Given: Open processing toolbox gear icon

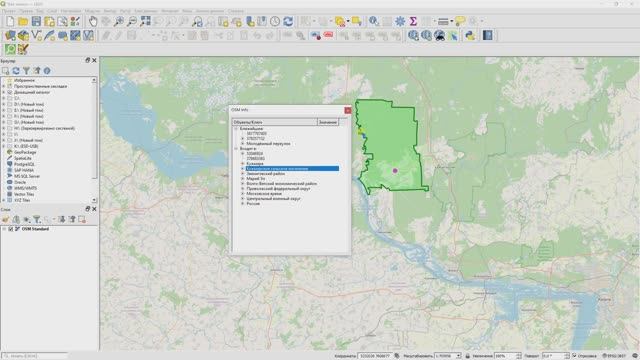Looking at the screenshot, I should [400, 21].
